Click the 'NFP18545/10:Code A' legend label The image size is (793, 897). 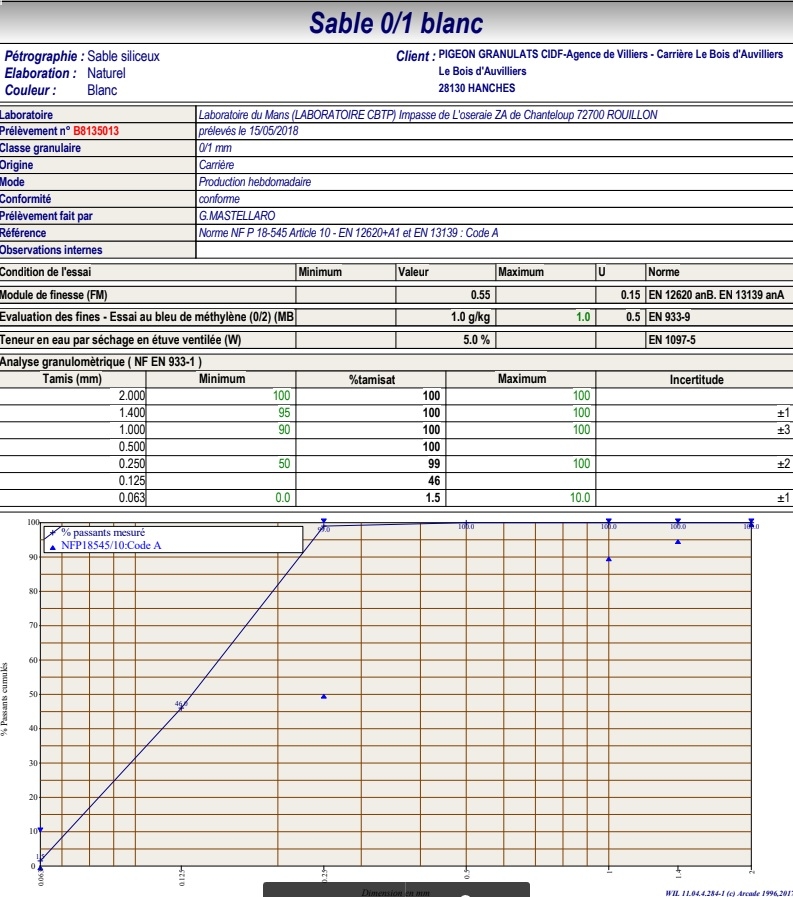click(111, 546)
